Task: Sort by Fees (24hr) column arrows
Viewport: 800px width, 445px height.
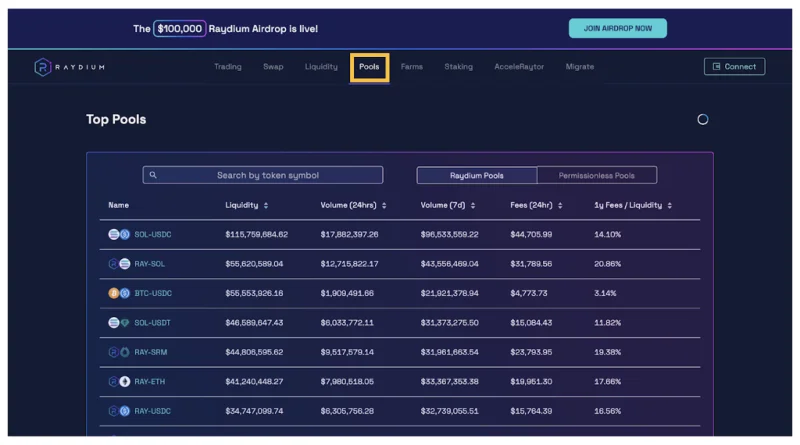Action: tap(560, 205)
